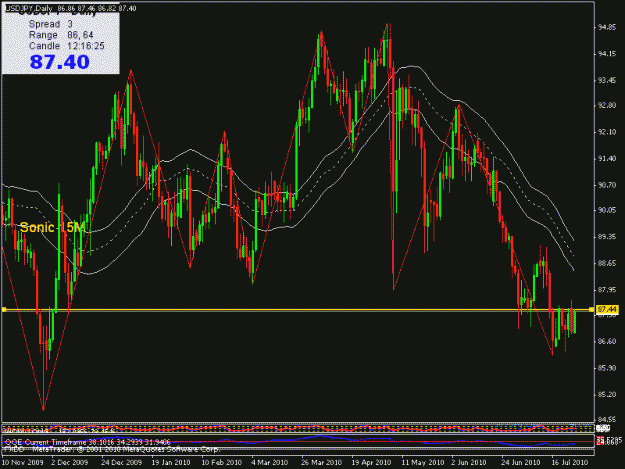
Task: Click the "Candle 12:16:25" countdown text
Action: tap(67, 46)
